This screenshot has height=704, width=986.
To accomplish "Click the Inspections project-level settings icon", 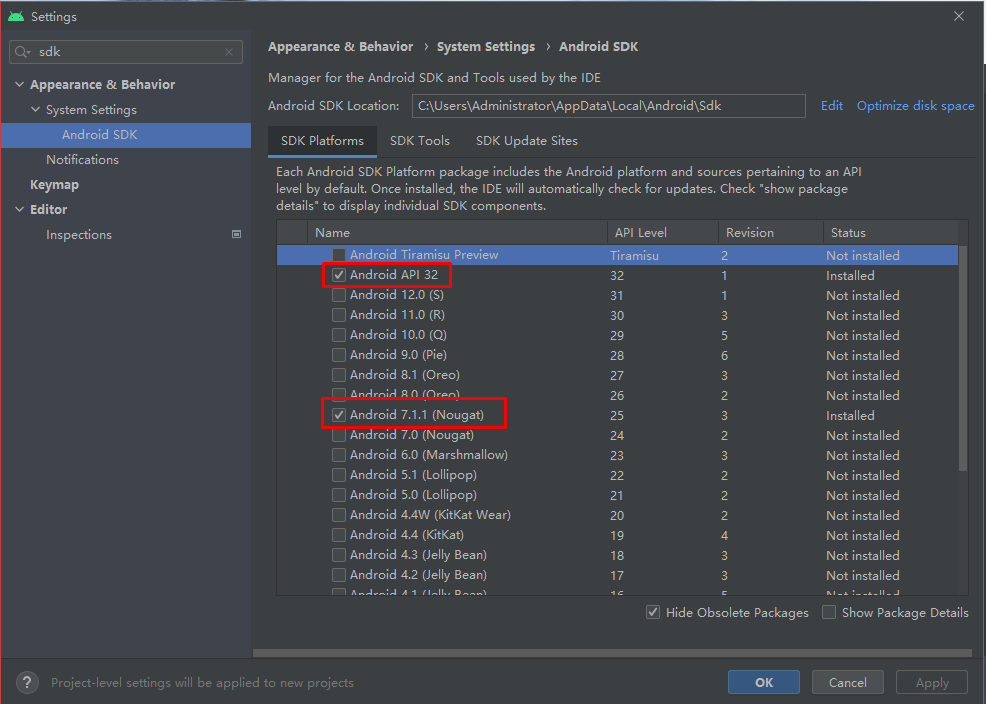I will coord(237,234).
